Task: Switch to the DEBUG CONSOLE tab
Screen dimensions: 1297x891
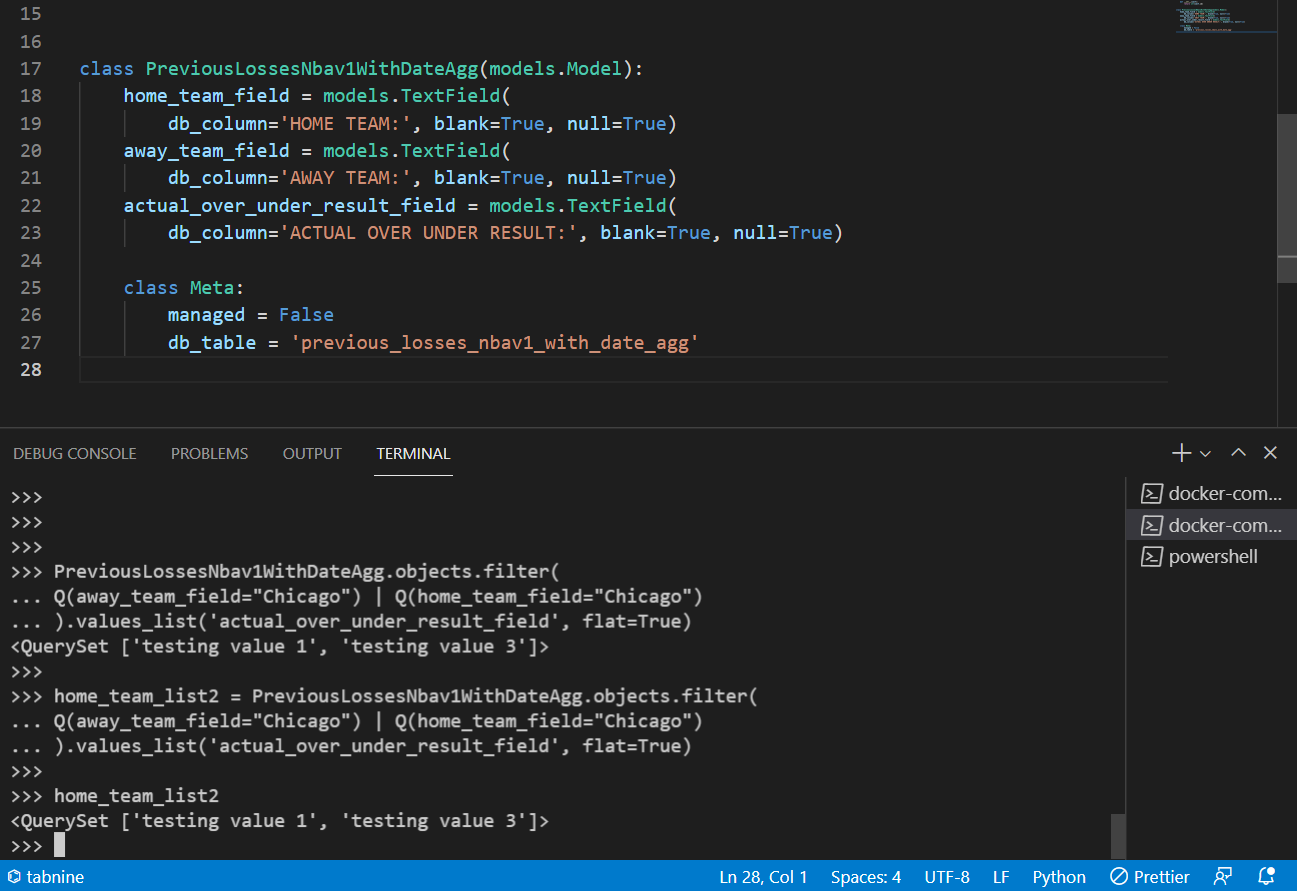Action: (75, 453)
